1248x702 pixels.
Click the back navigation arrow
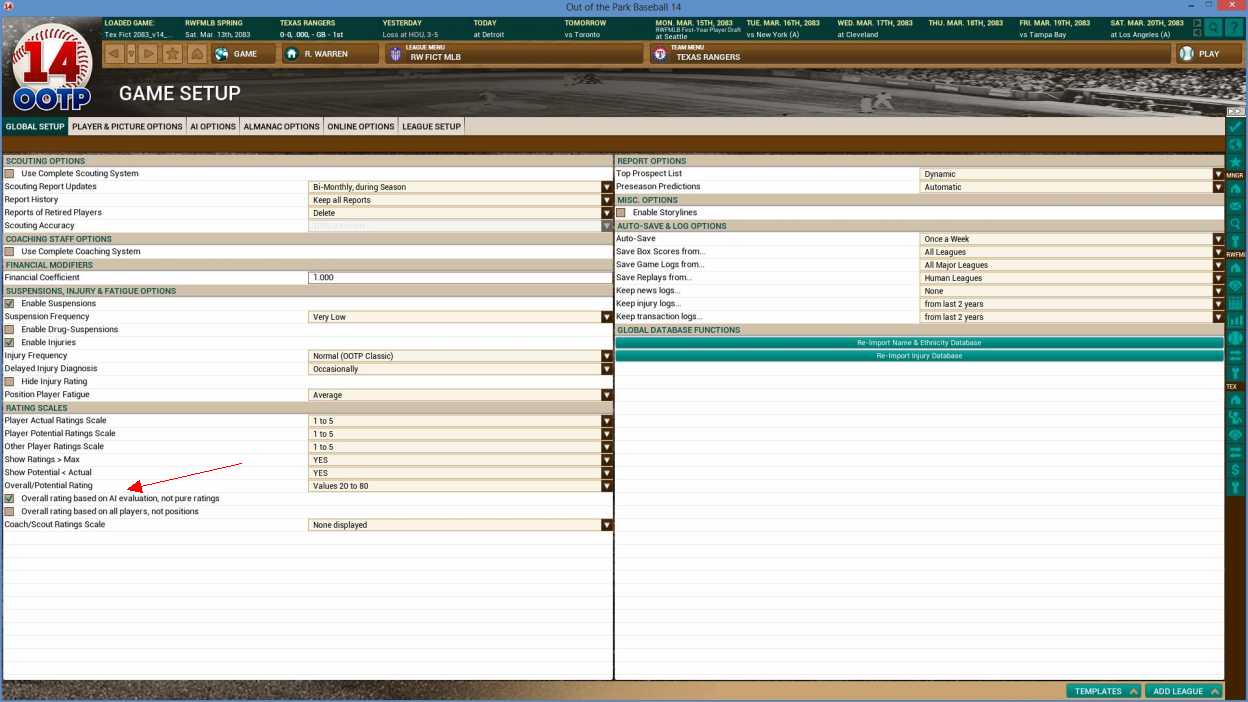tap(114, 54)
